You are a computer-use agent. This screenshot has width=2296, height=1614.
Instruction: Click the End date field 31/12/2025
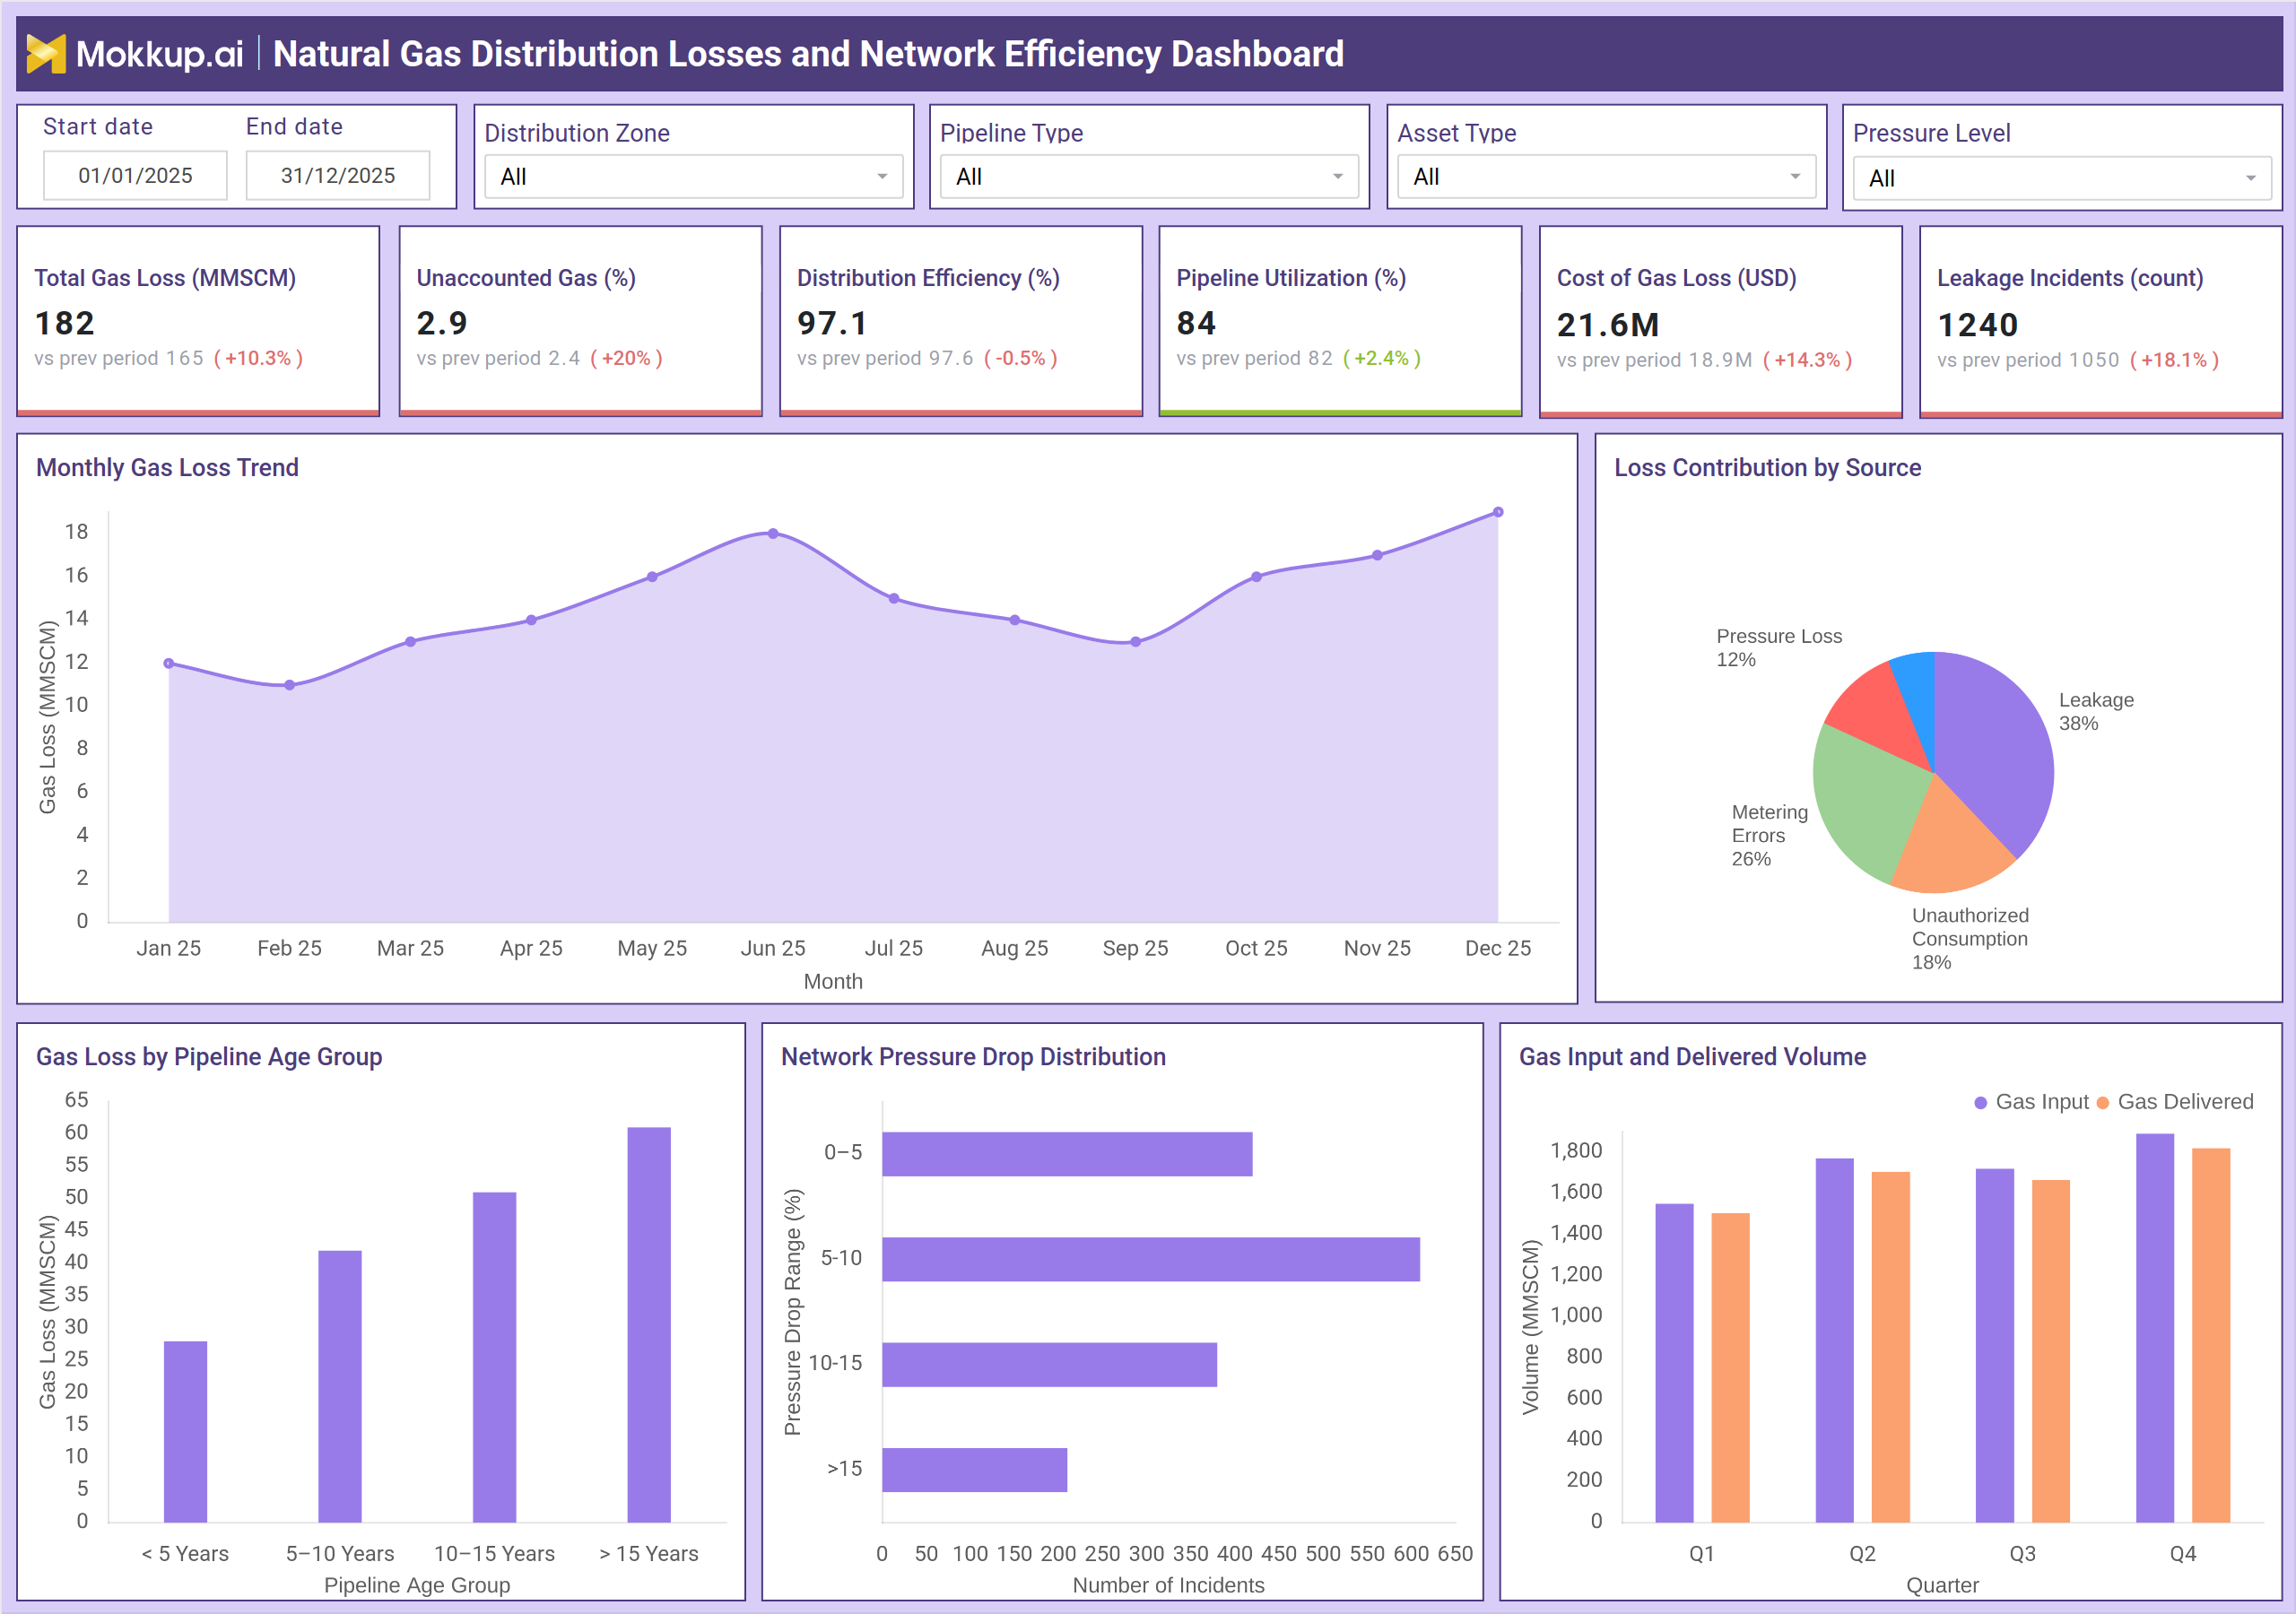tap(338, 176)
